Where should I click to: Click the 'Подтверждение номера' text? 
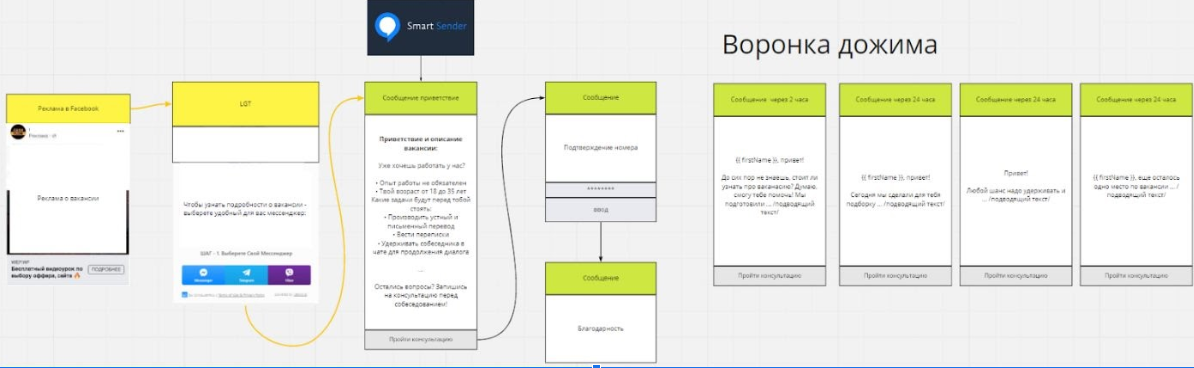point(601,148)
